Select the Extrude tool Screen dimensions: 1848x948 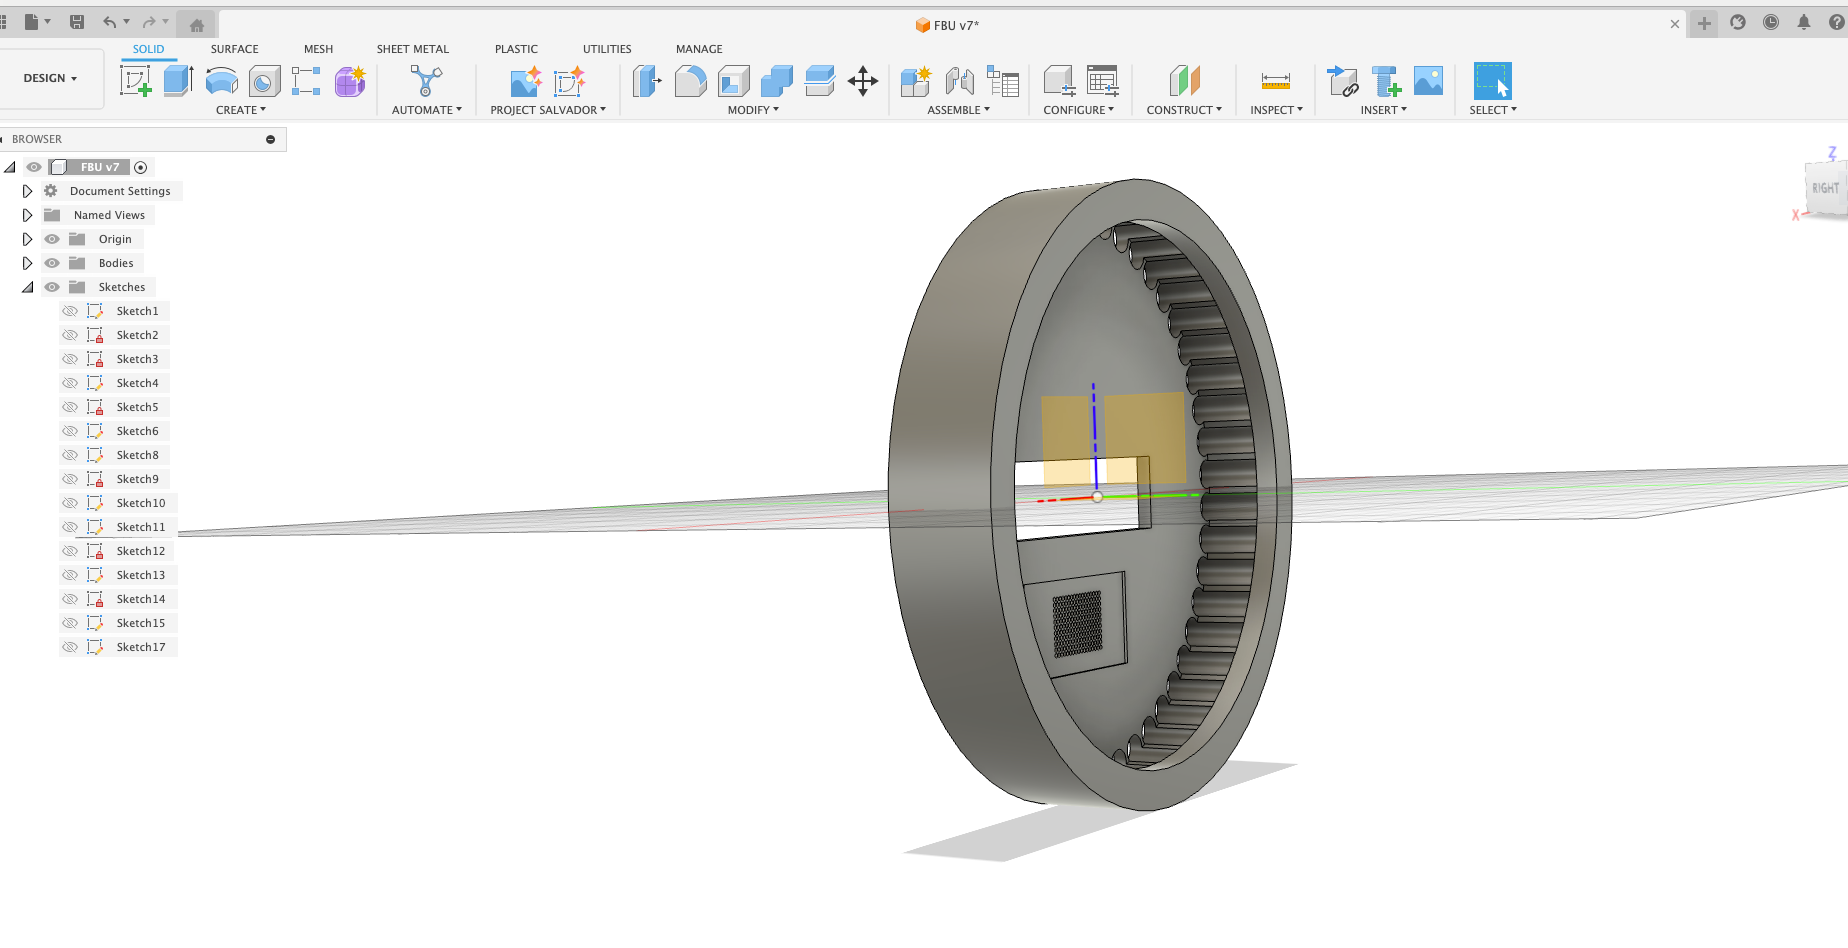pos(178,81)
